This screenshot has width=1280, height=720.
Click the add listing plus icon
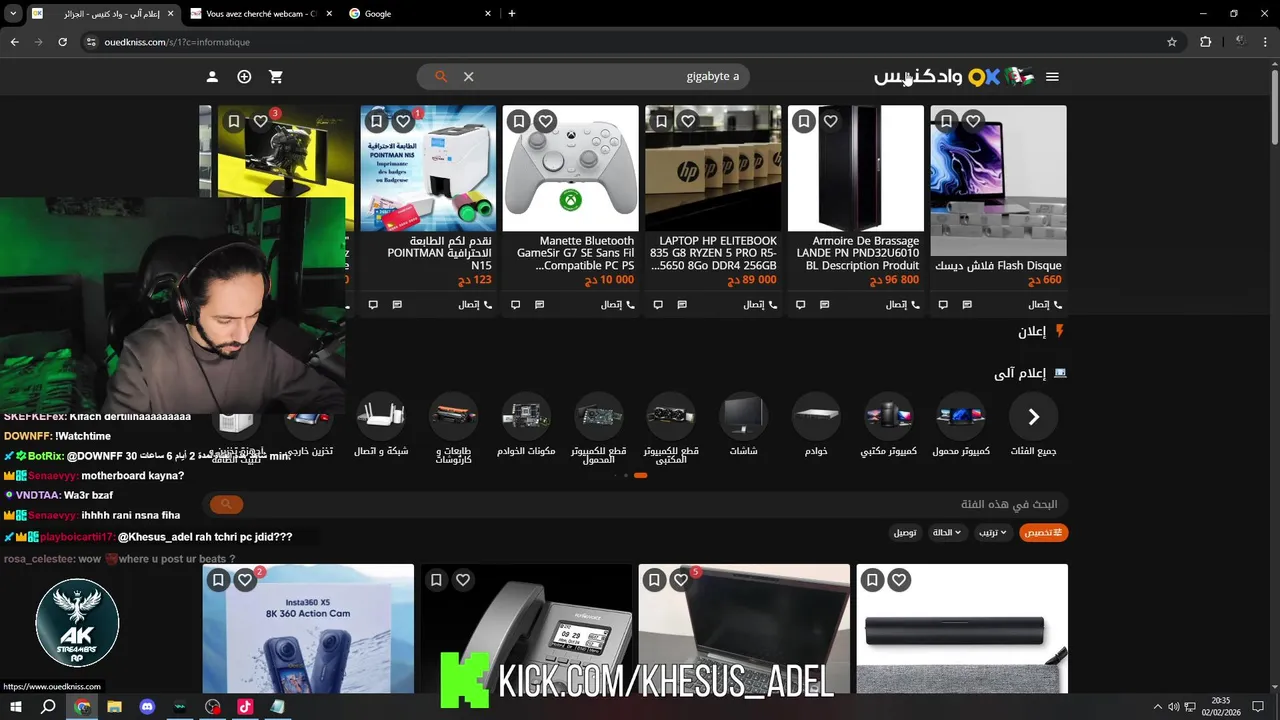tap(244, 77)
